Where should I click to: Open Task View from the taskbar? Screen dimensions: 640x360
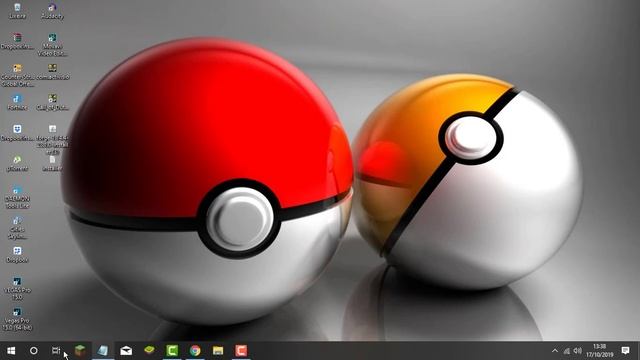(x=56, y=351)
